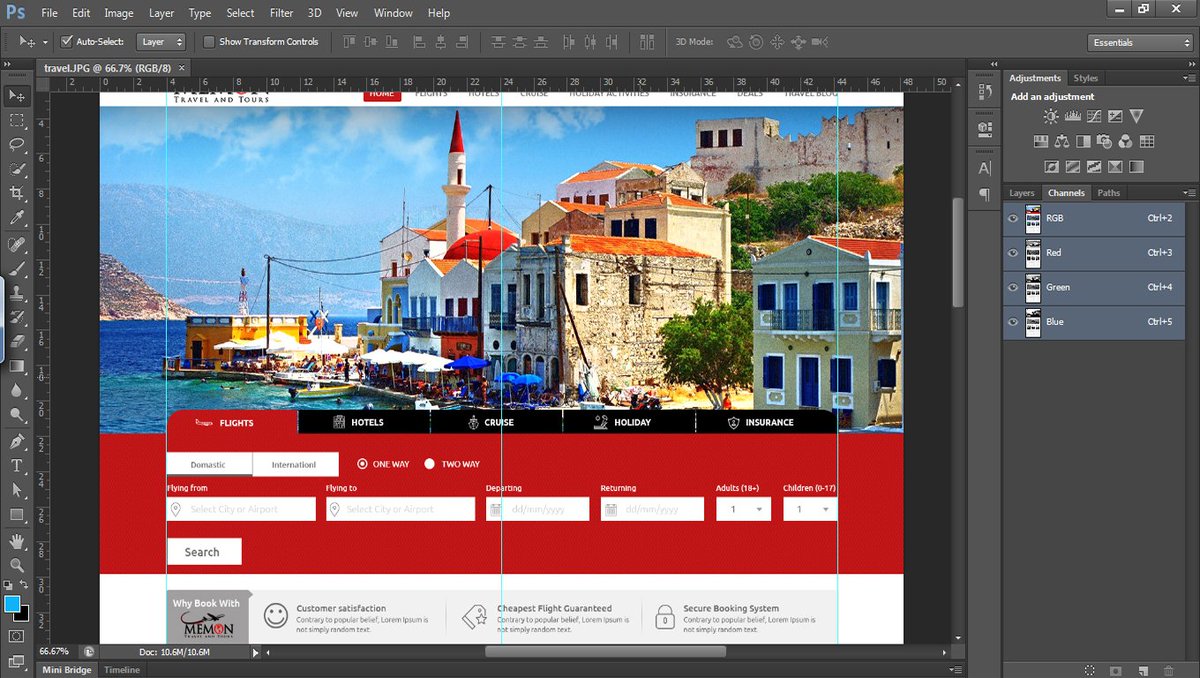The image size is (1200, 678).
Task: Add an Exposure adjustment
Action: pyautogui.click(x=1114, y=117)
